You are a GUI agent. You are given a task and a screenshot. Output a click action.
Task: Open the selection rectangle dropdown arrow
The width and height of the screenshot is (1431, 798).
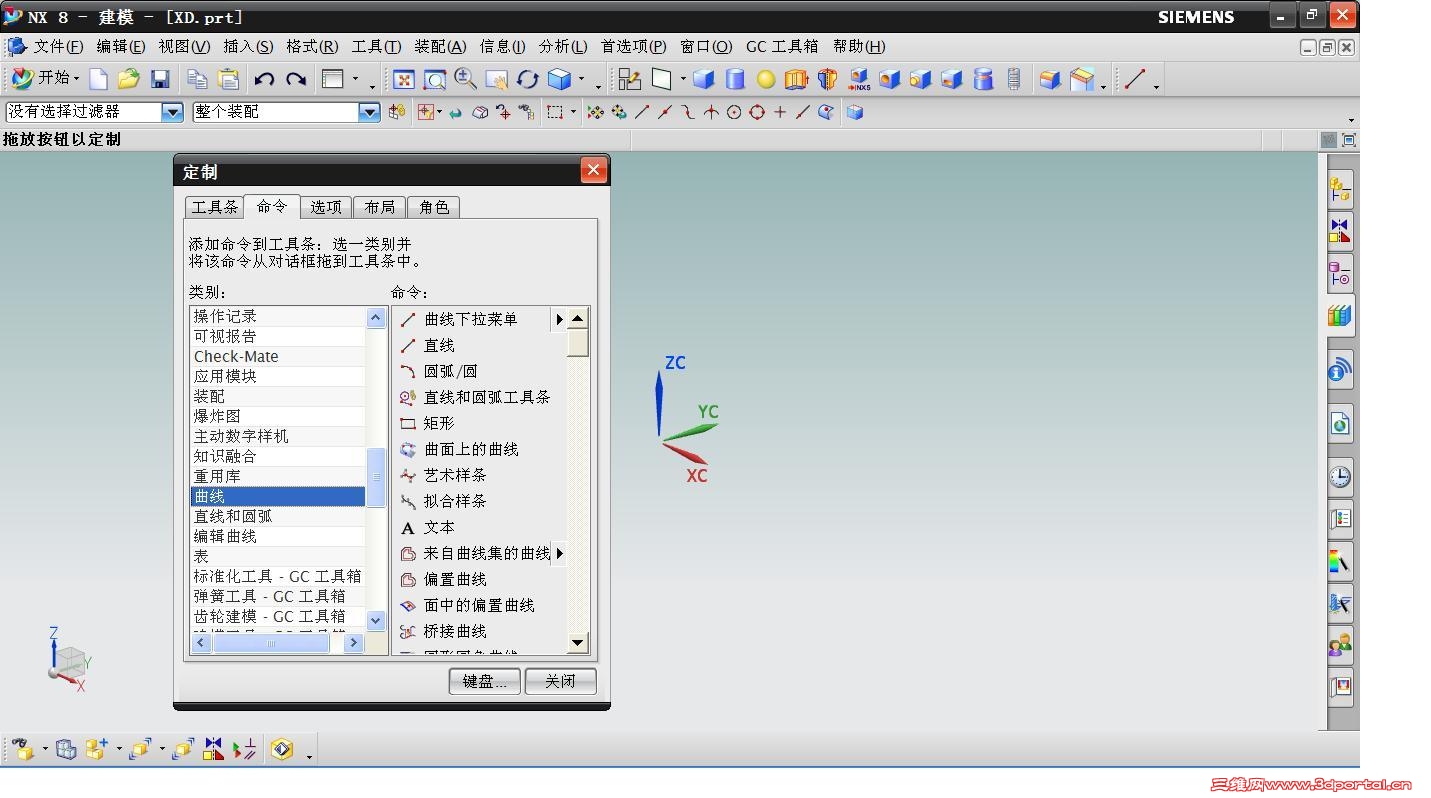(573, 112)
